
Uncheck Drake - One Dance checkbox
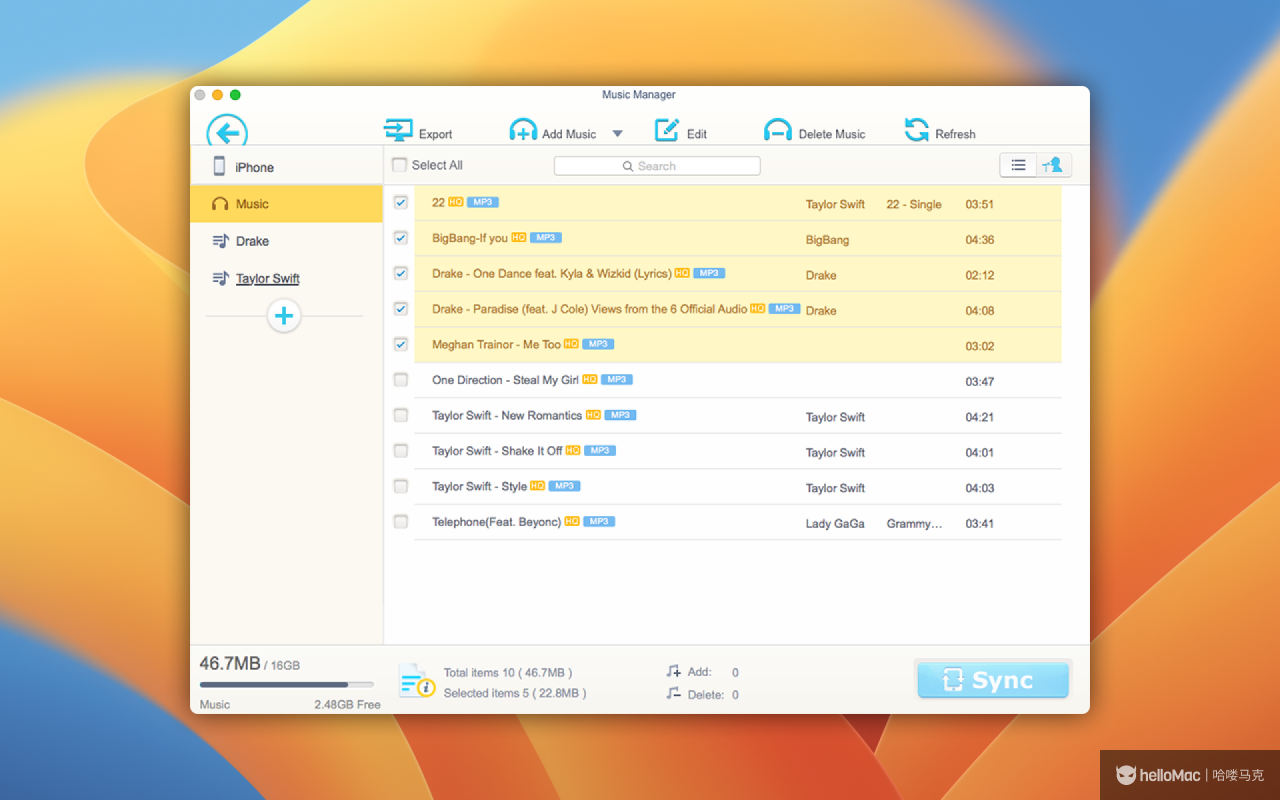[401, 273]
